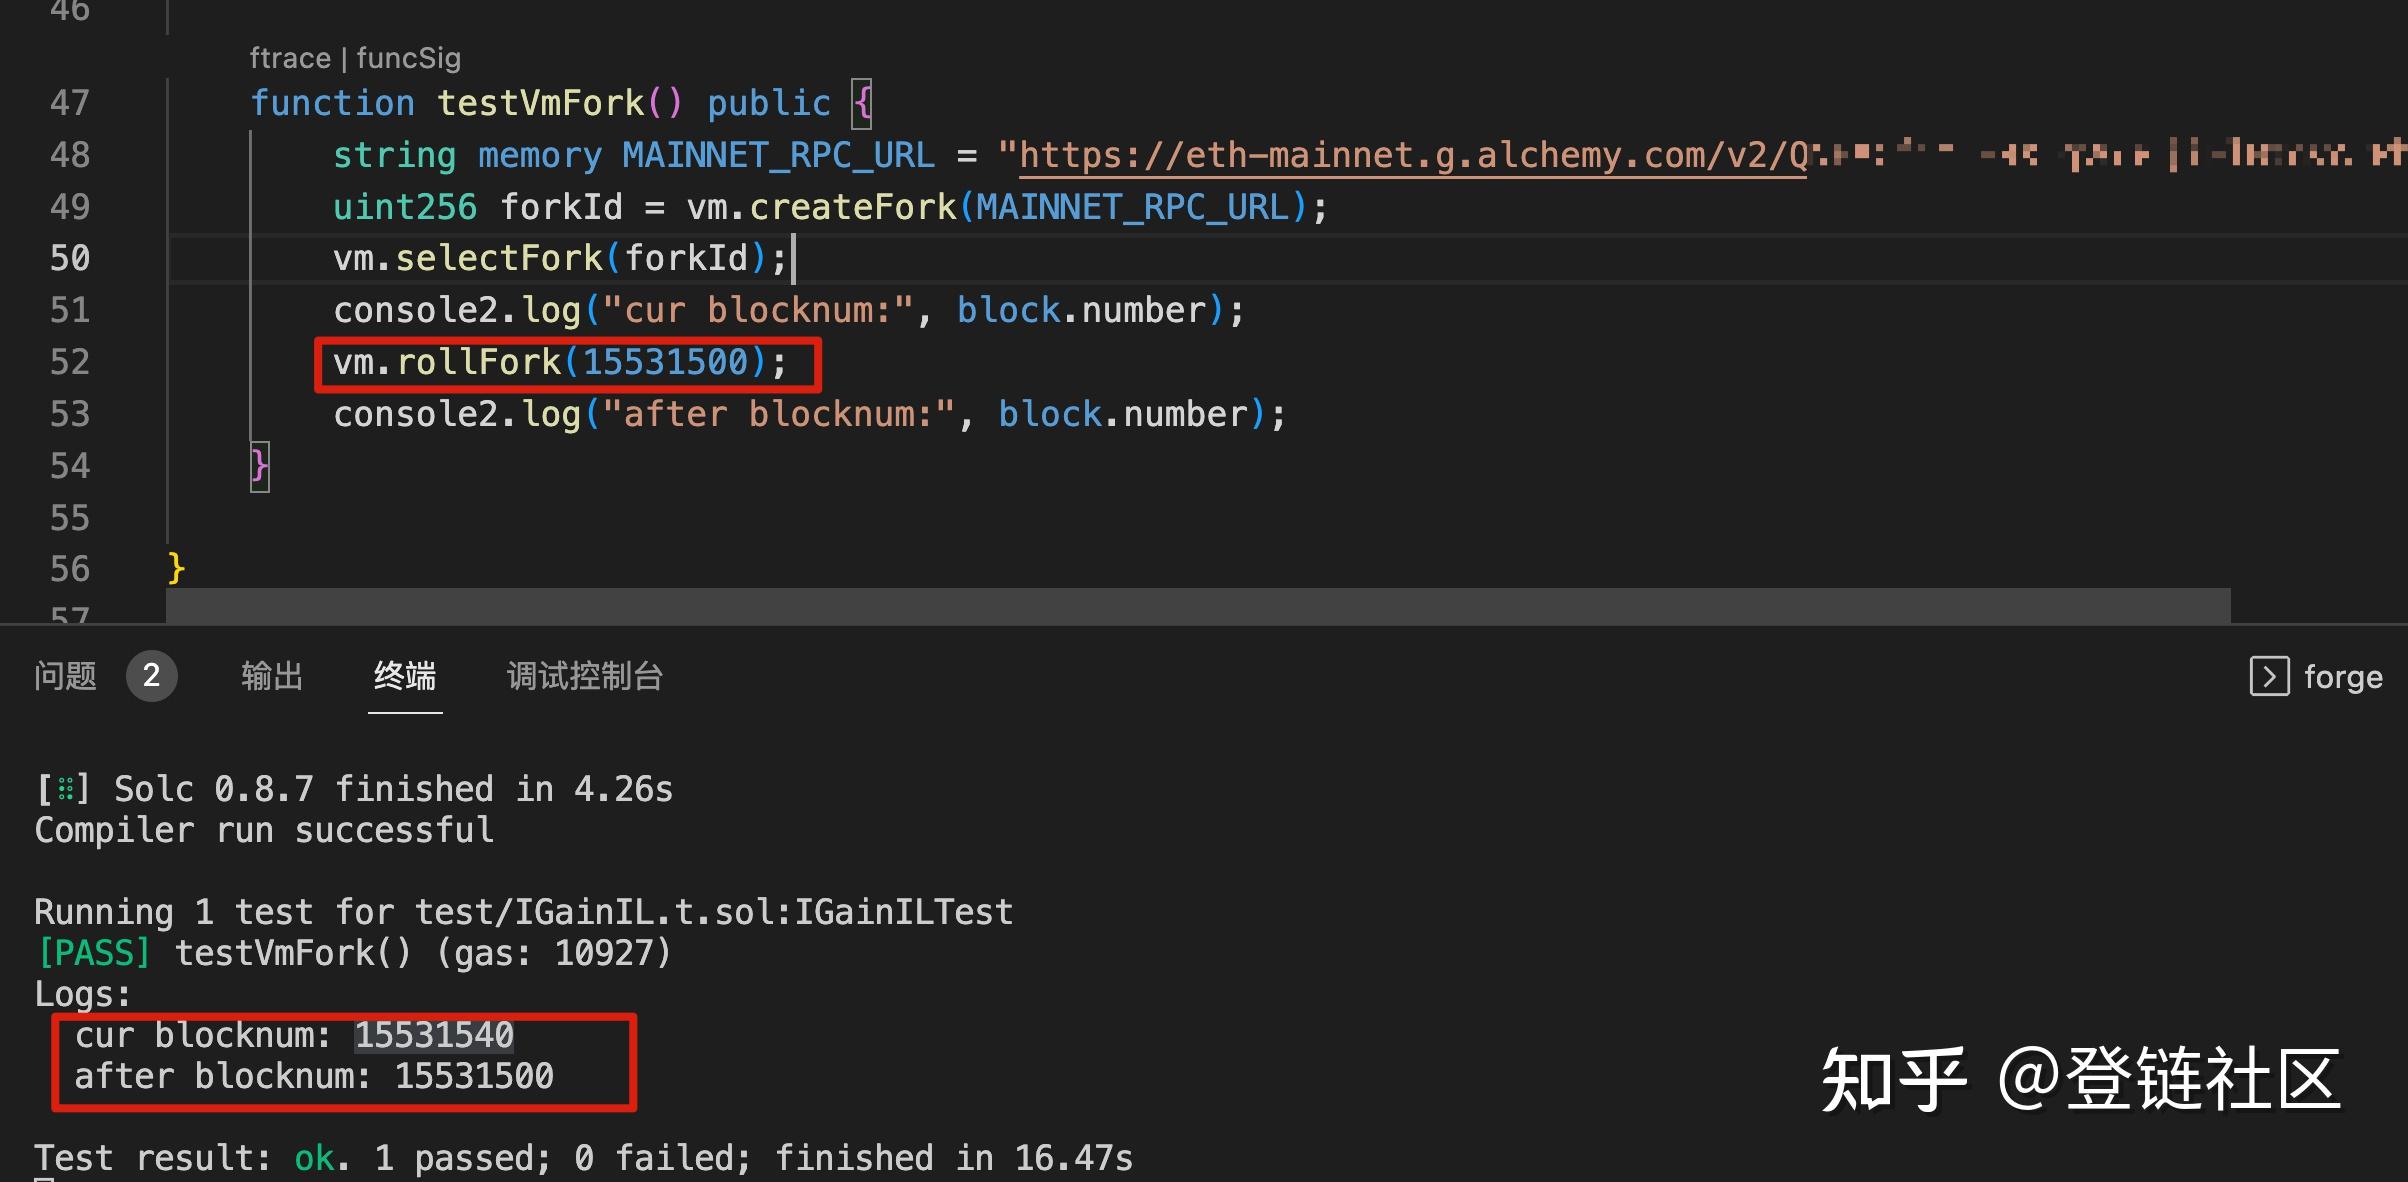Open the 调试控制台 debug console tab
Viewport: 2408px width, 1182px height.
[584, 676]
